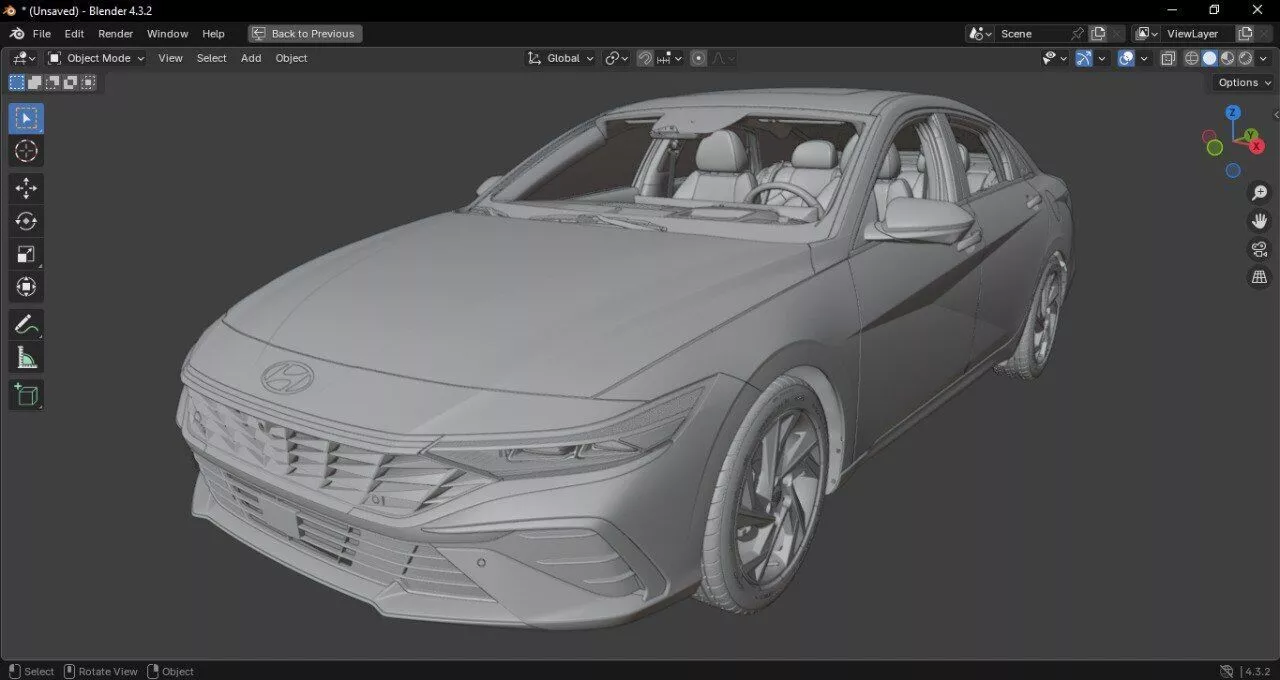
Task: Open the Object Mode dropdown
Action: (97, 58)
